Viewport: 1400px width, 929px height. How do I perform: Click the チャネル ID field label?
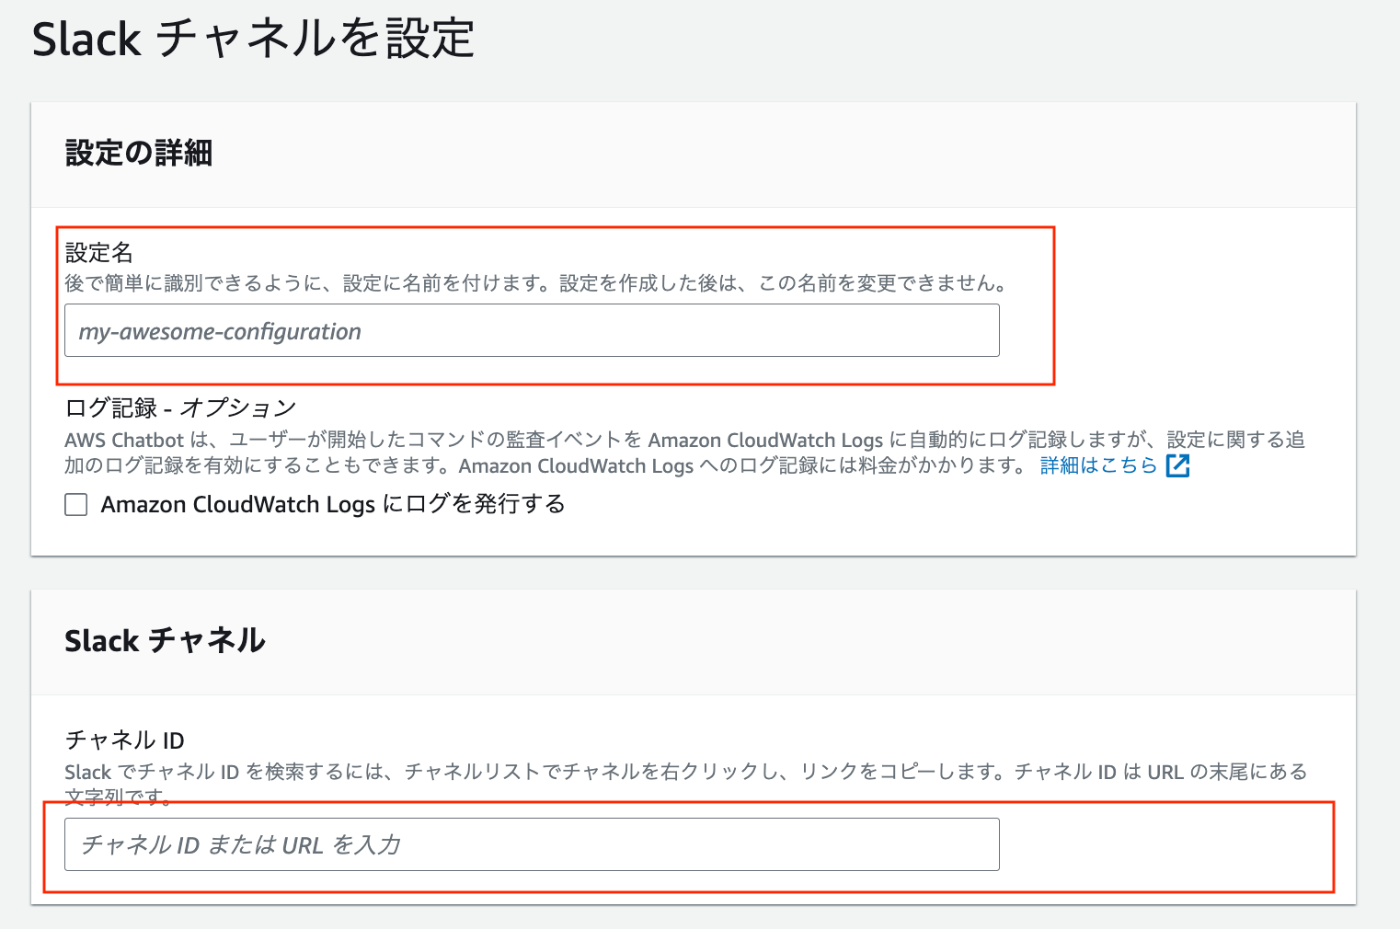[x=125, y=740]
